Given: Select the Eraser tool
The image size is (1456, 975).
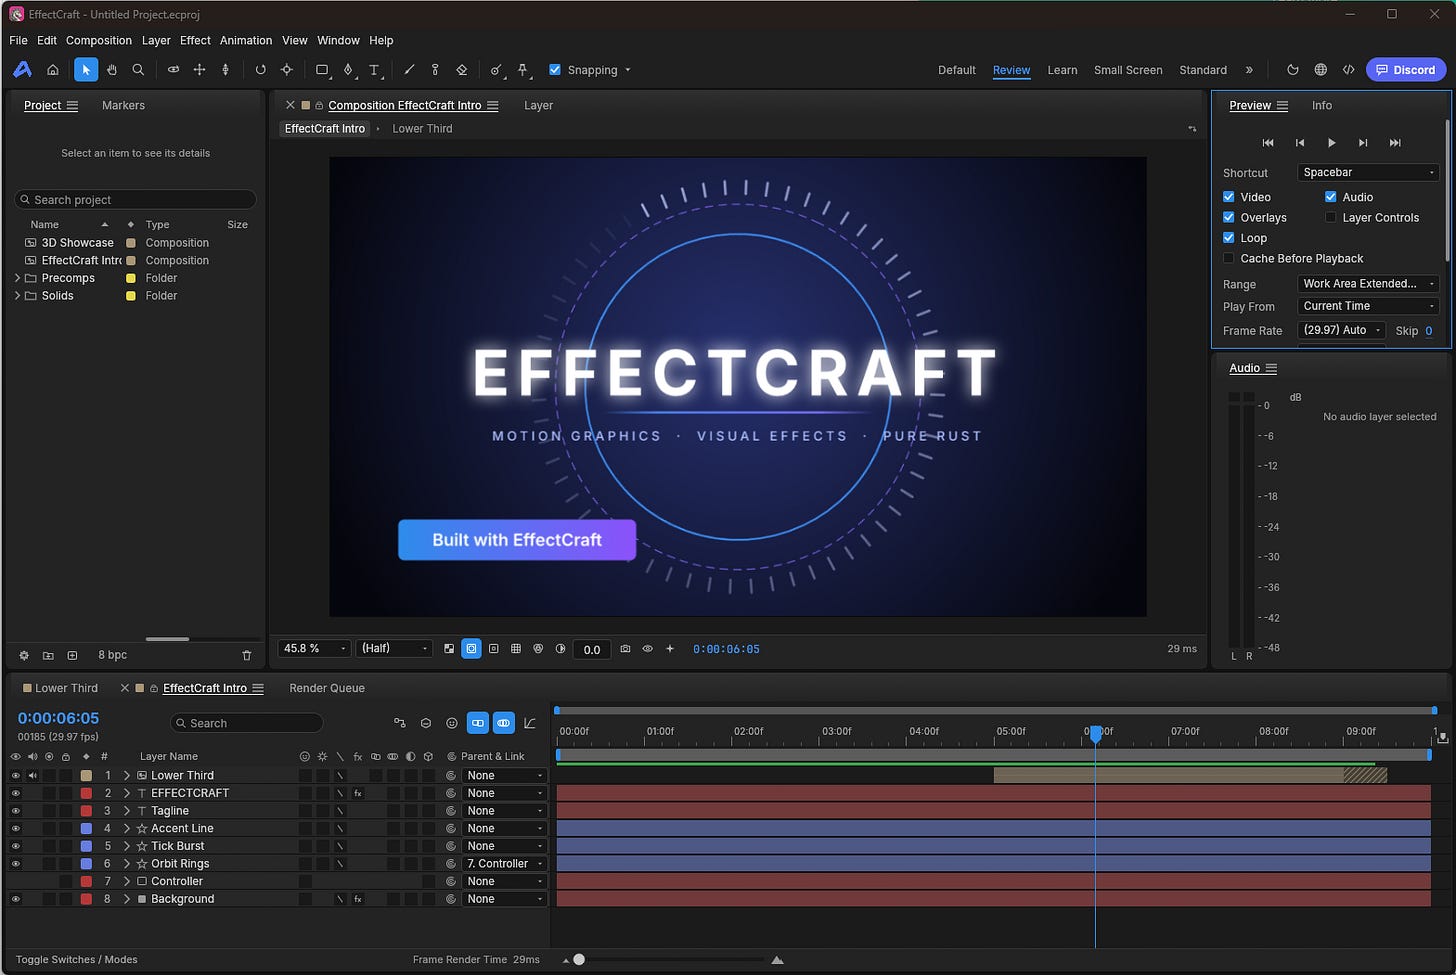Looking at the screenshot, I should point(461,70).
